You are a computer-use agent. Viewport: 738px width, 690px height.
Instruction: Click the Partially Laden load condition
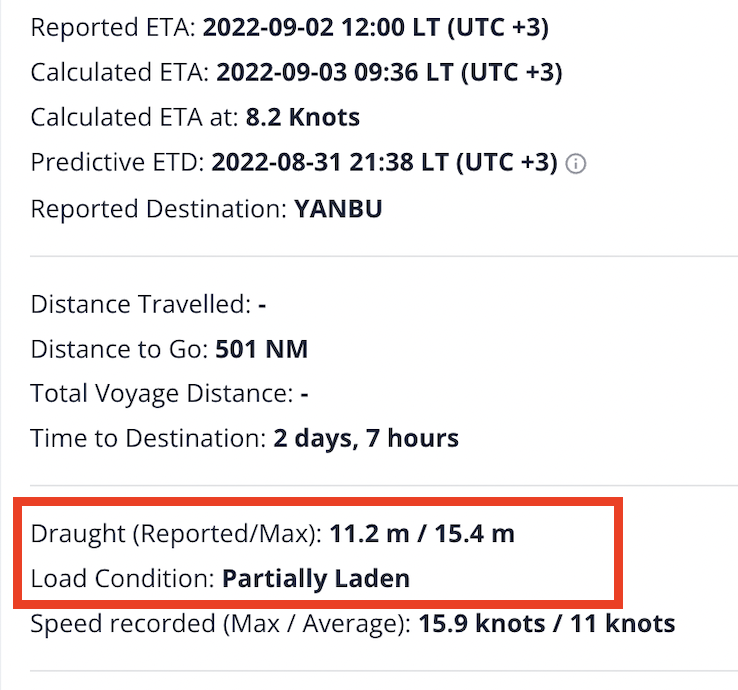316,579
